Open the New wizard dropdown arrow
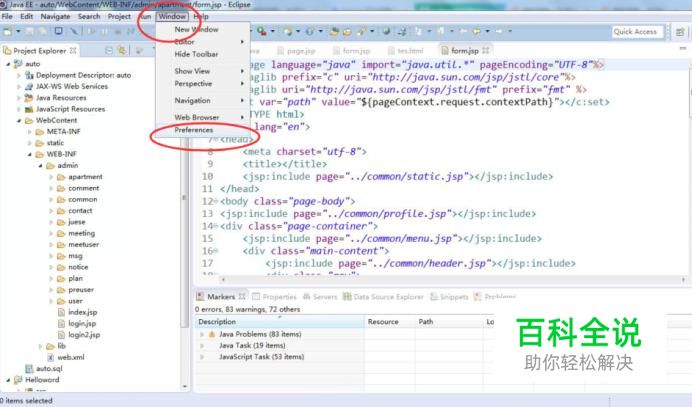This screenshot has height=407, width=692. [18, 31]
